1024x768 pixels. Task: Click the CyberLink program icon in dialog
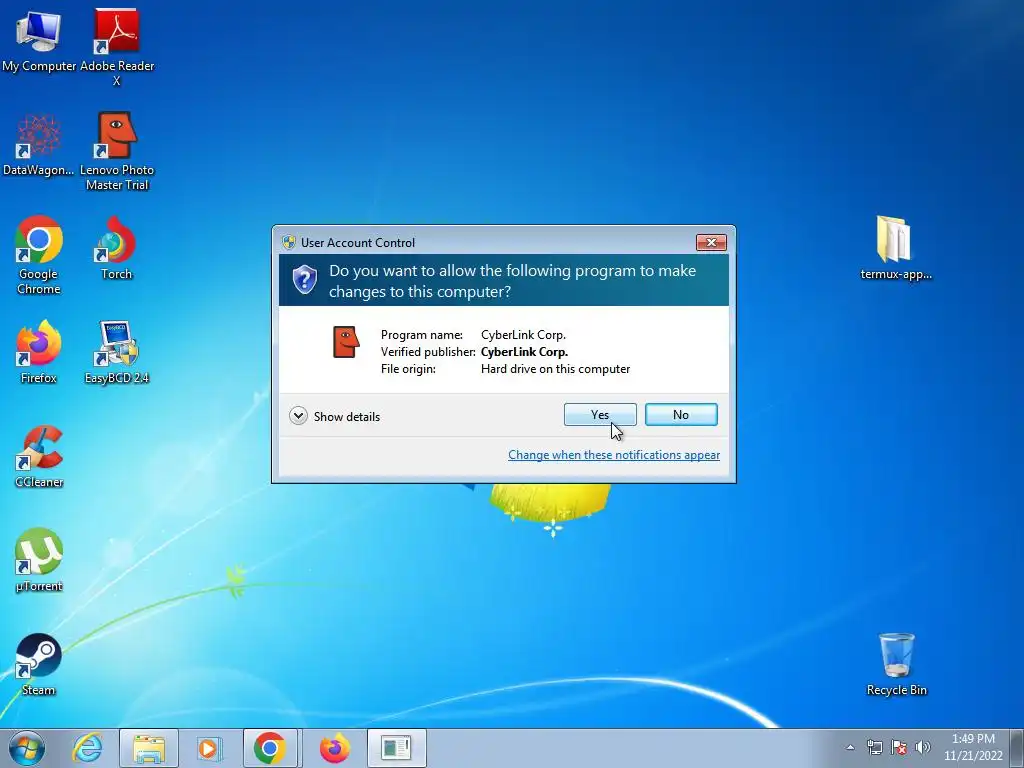click(346, 342)
